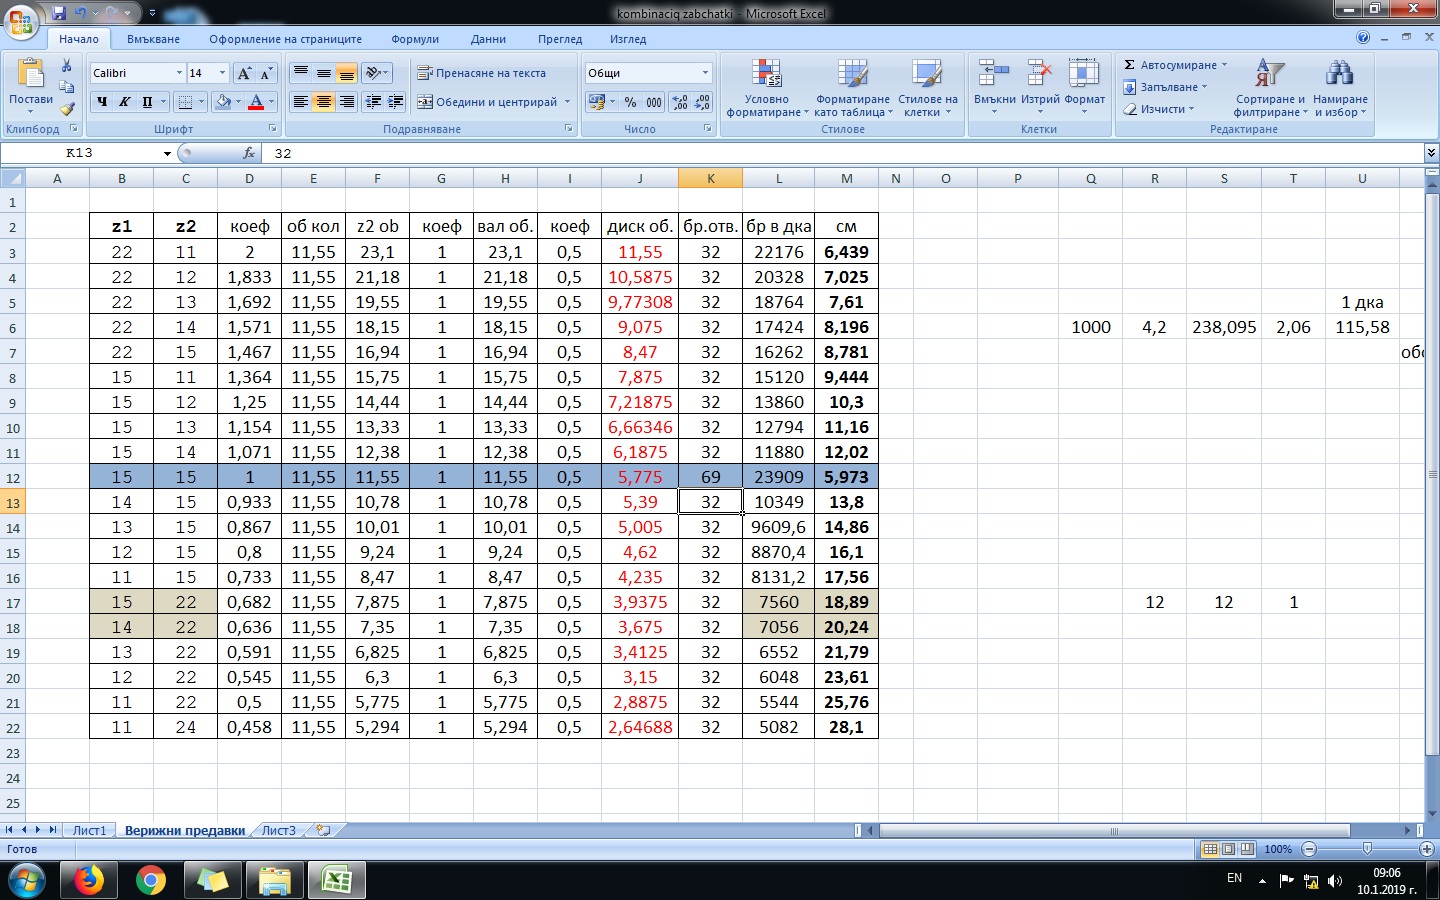The image size is (1440, 900).
Task: Click the percent style icon
Action: click(630, 102)
